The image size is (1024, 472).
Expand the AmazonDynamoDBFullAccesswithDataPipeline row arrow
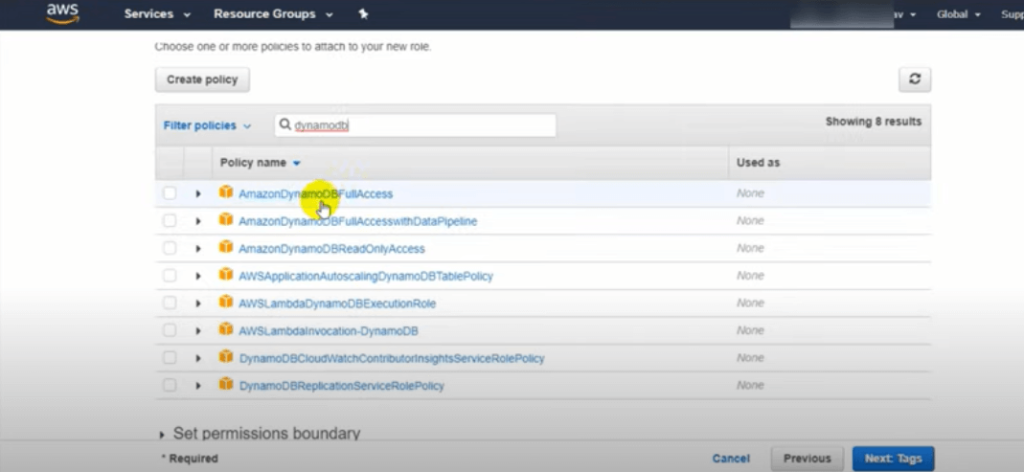coord(198,221)
